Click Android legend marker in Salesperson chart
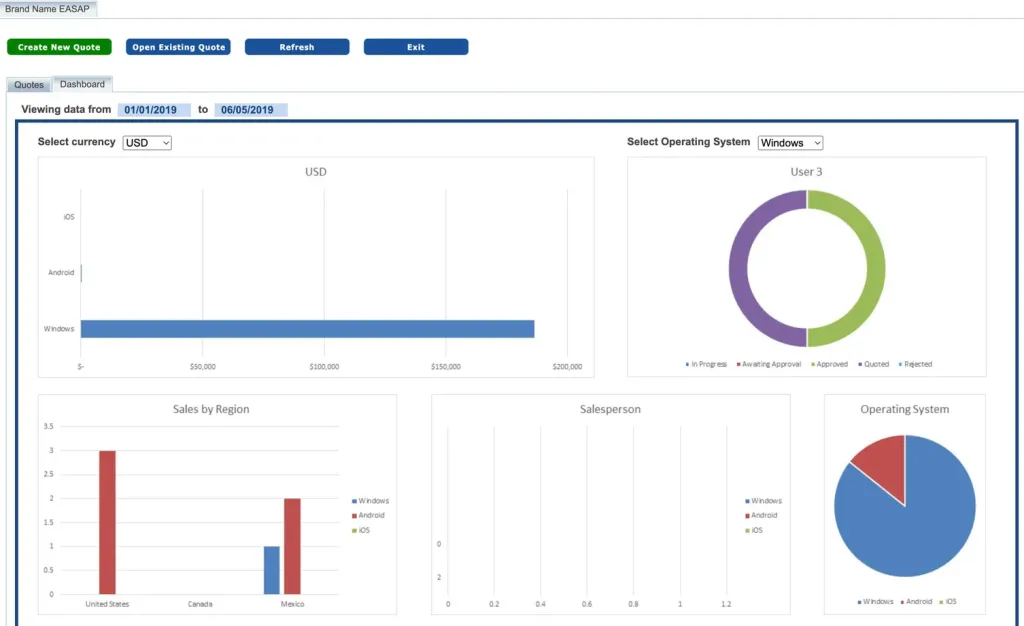This screenshot has height=626, width=1024. click(747, 516)
